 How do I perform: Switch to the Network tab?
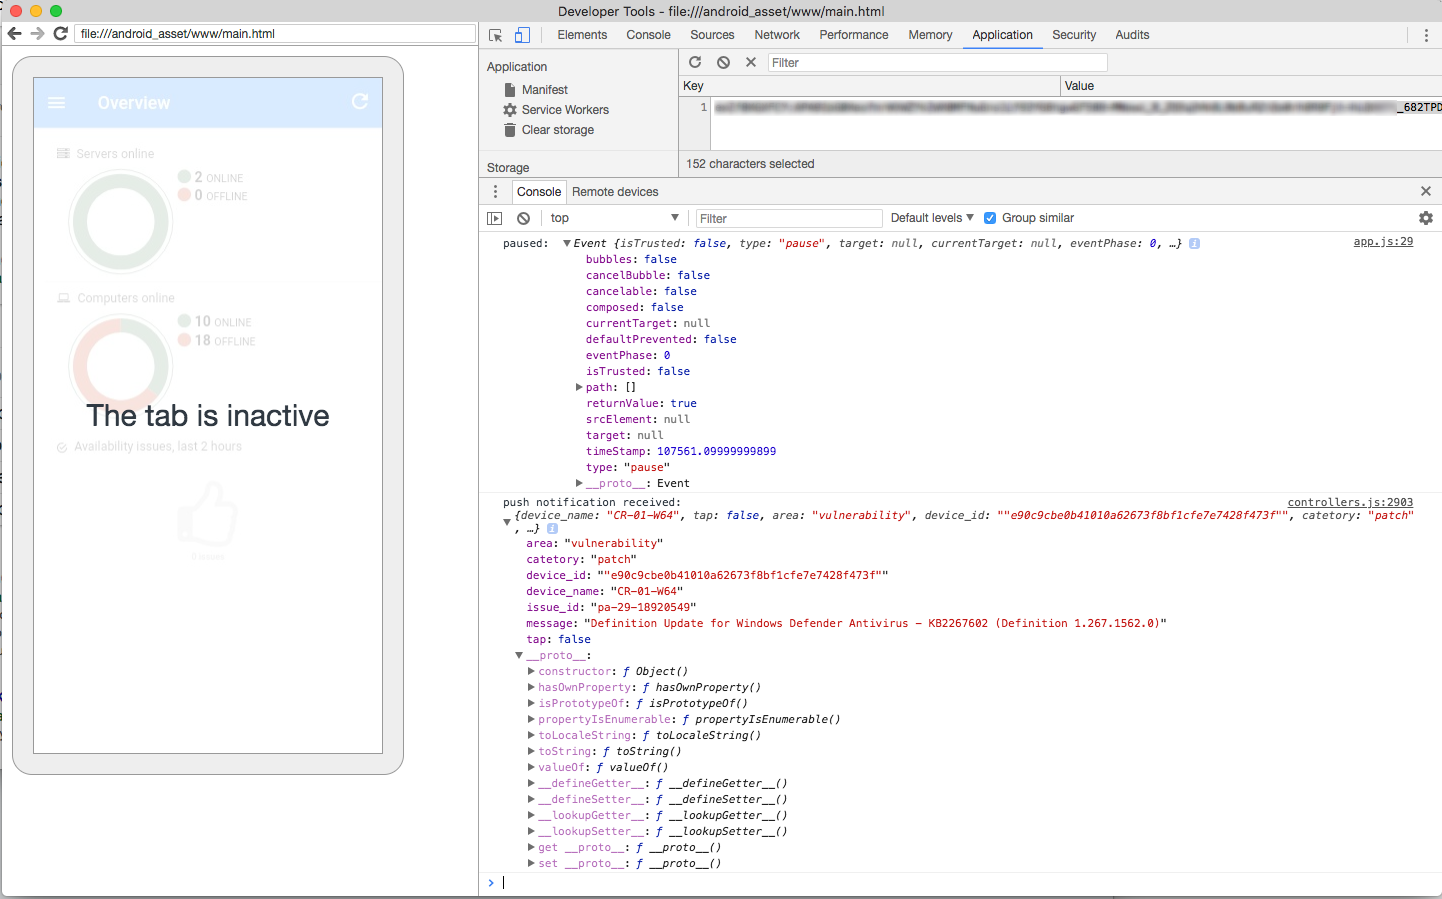[x=777, y=35]
